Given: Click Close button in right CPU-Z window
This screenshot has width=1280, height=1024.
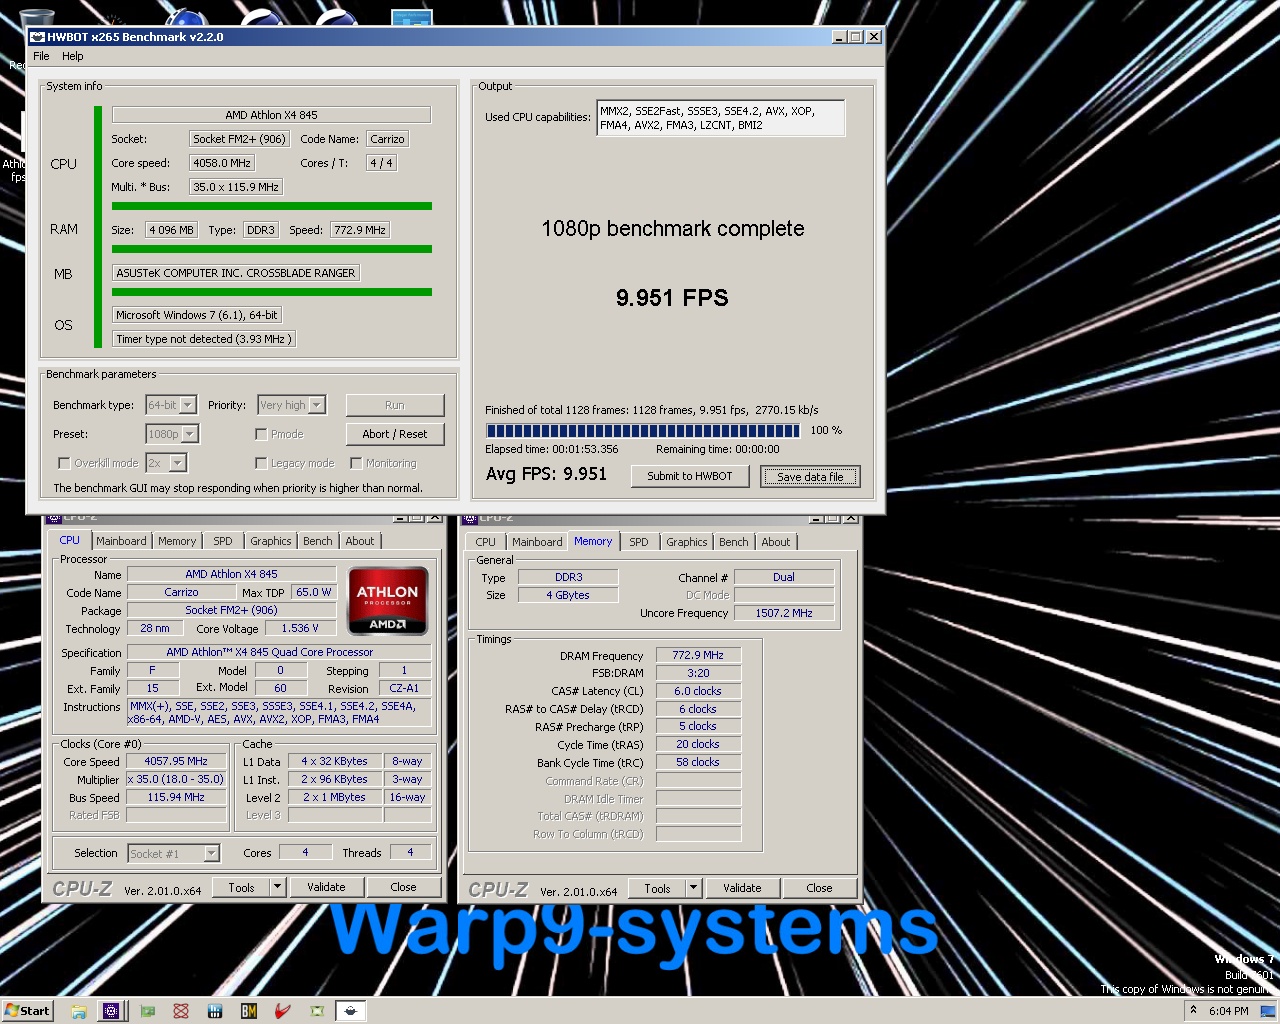Looking at the screenshot, I should point(820,888).
